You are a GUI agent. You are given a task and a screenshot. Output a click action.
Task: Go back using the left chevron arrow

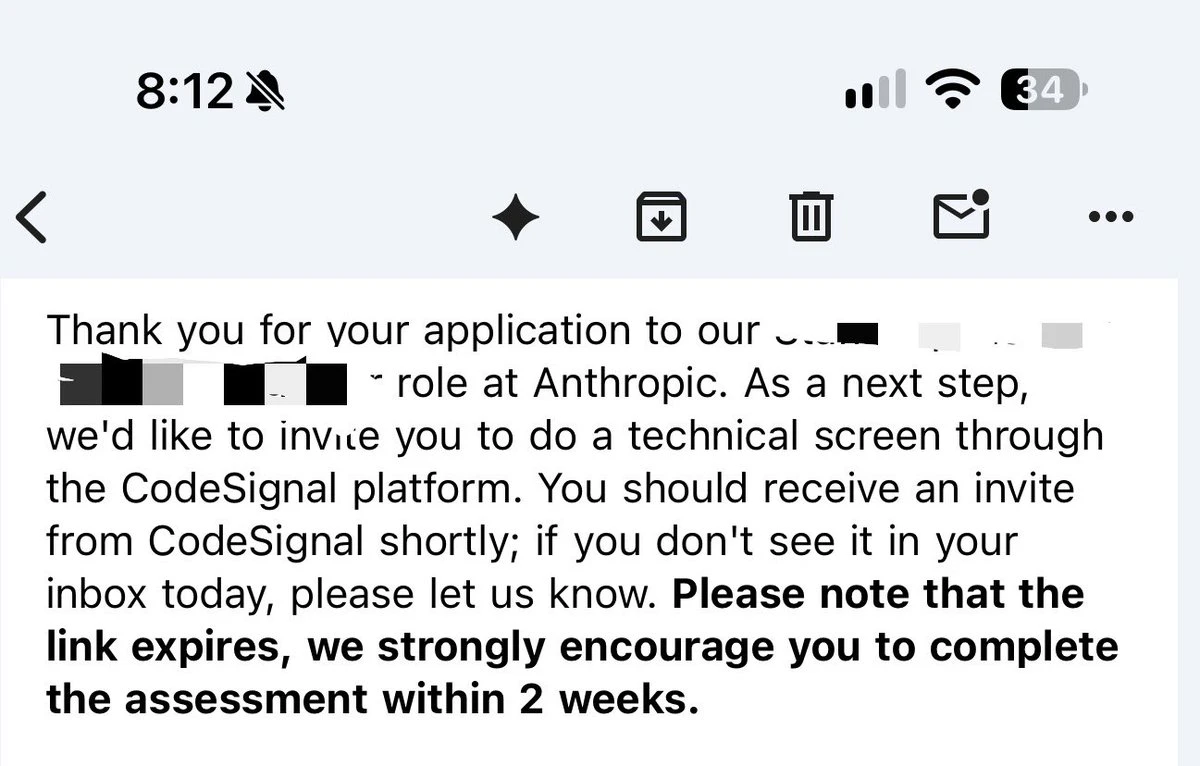(32, 217)
